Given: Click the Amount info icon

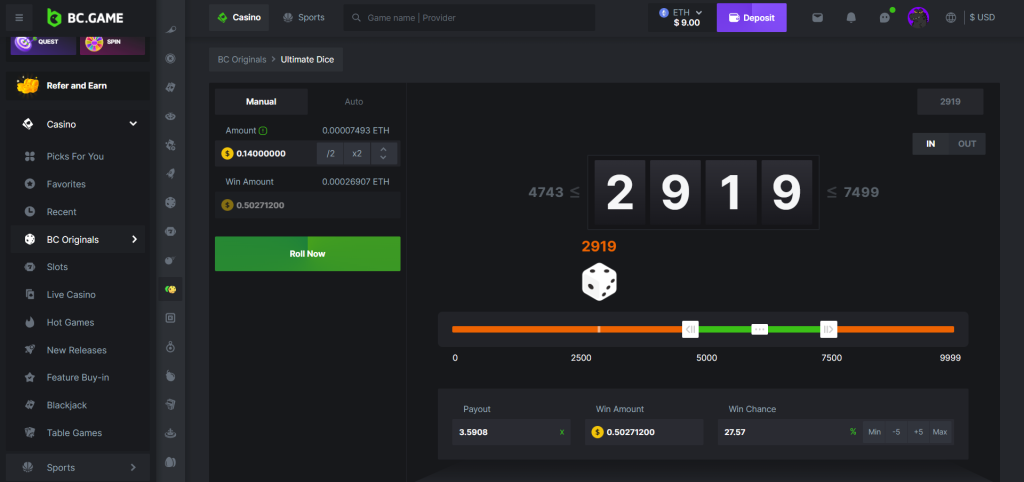Looking at the screenshot, I should pyautogui.click(x=263, y=131).
